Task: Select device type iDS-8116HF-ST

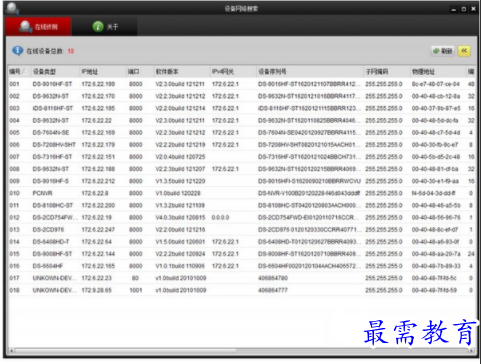Action: pyautogui.click(x=52, y=108)
